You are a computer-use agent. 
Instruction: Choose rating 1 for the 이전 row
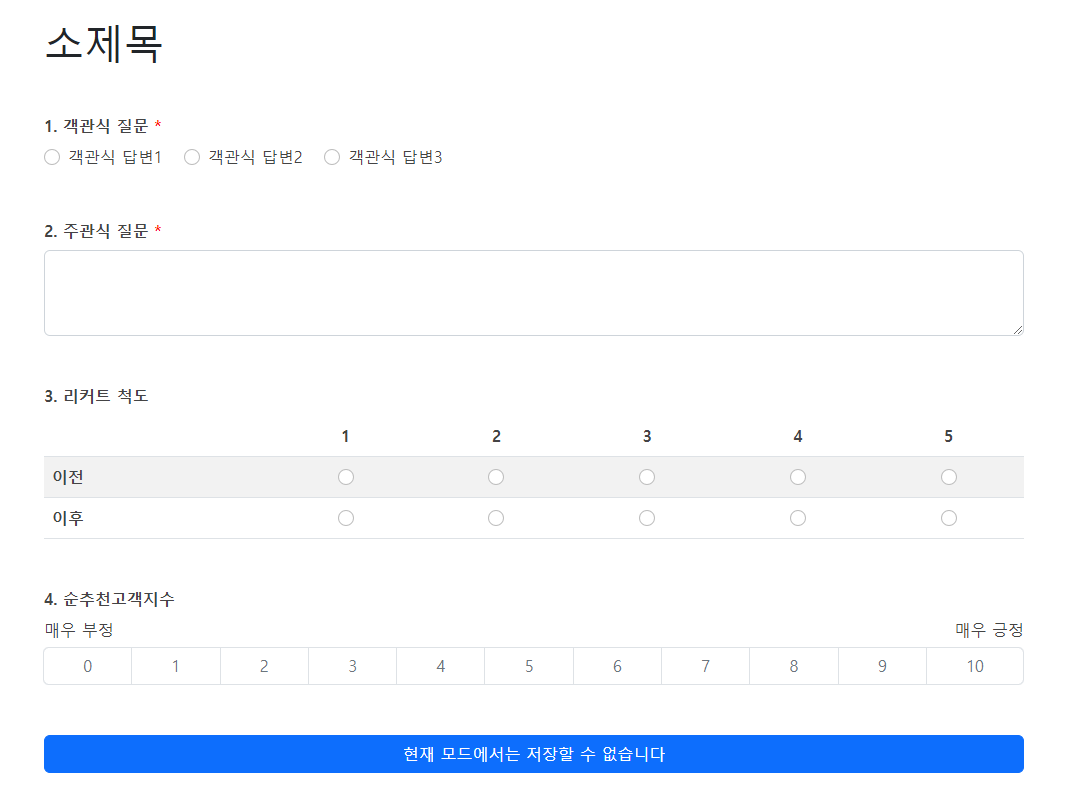click(x=346, y=477)
